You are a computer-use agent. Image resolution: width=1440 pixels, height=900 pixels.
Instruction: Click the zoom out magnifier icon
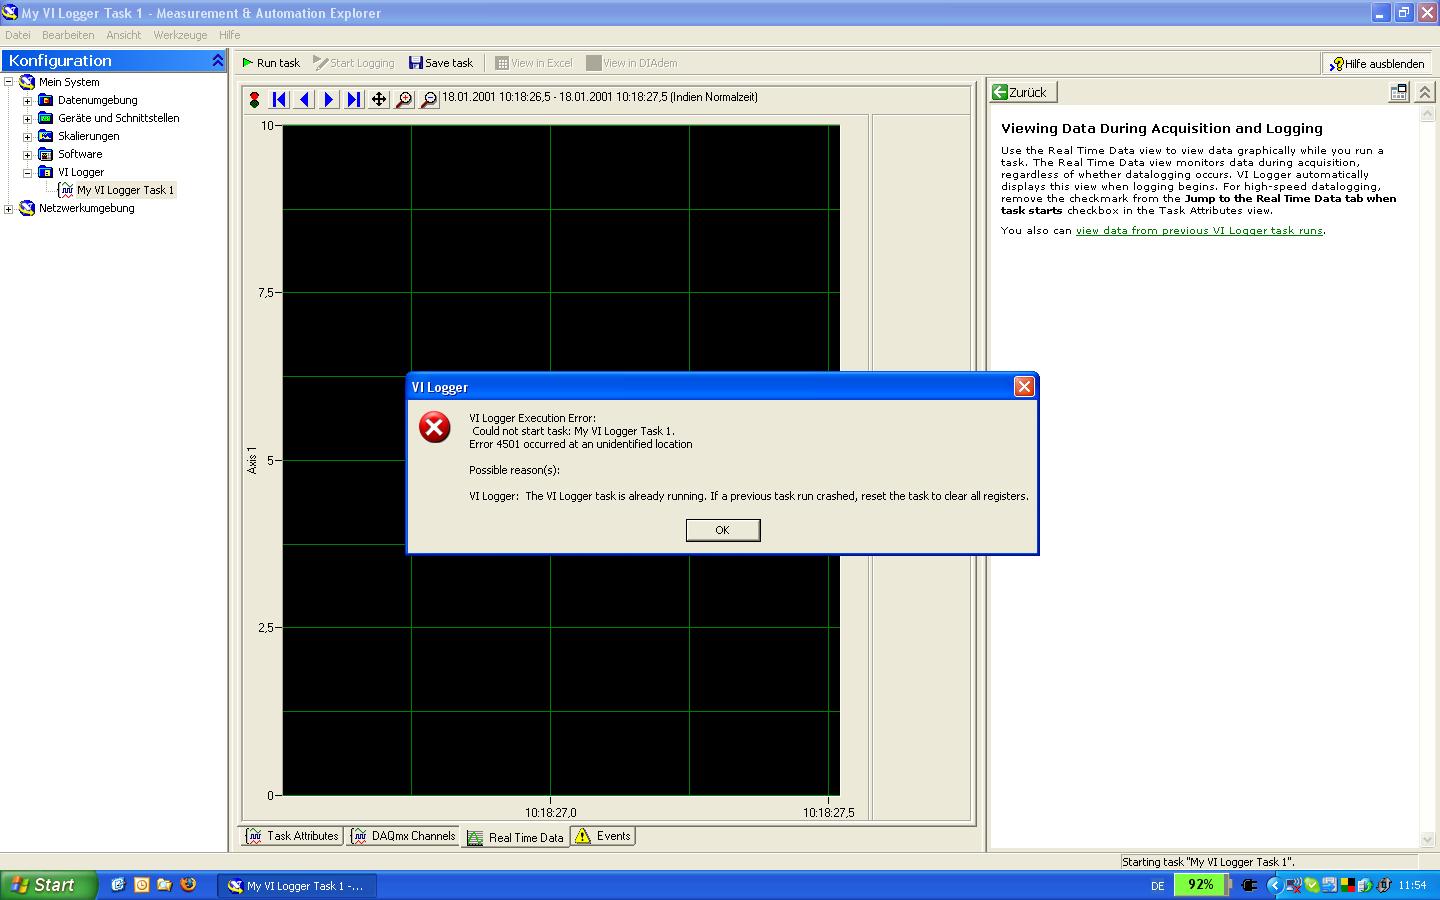pyautogui.click(x=429, y=99)
